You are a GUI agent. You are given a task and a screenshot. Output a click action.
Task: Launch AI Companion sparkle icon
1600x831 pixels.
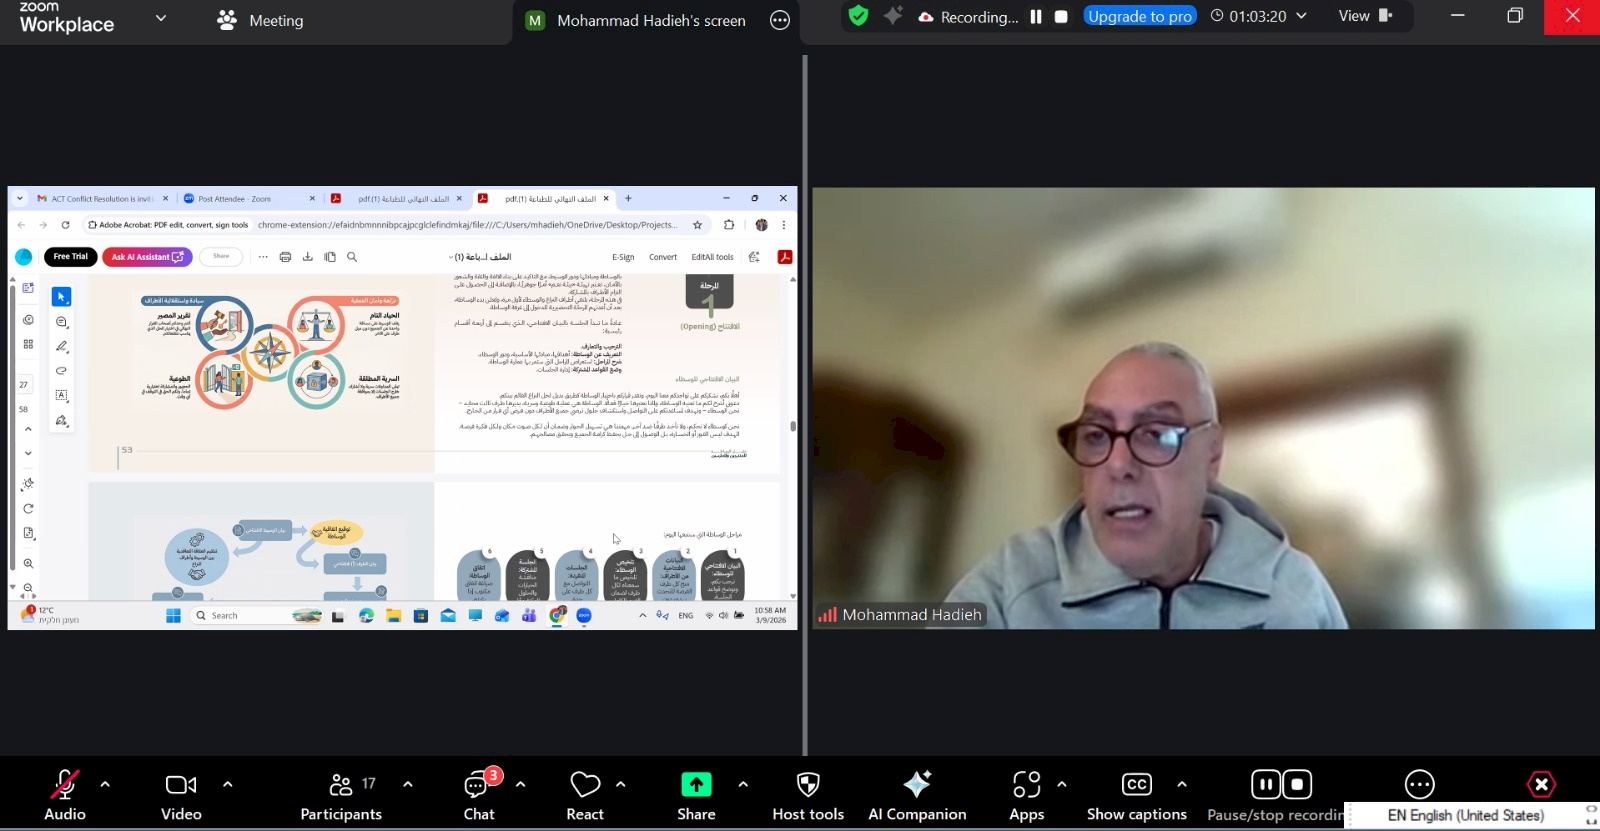pyautogui.click(x=917, y=786)
